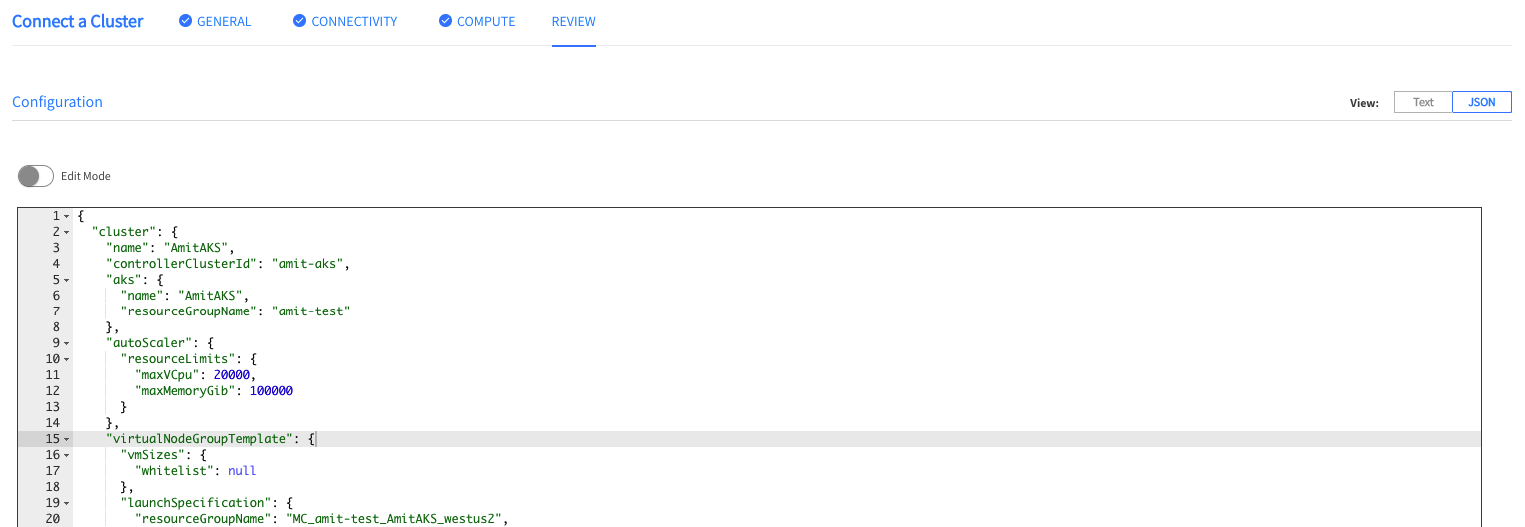The height and width of the screenshot is (527, 1525).
Task: Toggle the Edit Mode switch
Action: 35,176
